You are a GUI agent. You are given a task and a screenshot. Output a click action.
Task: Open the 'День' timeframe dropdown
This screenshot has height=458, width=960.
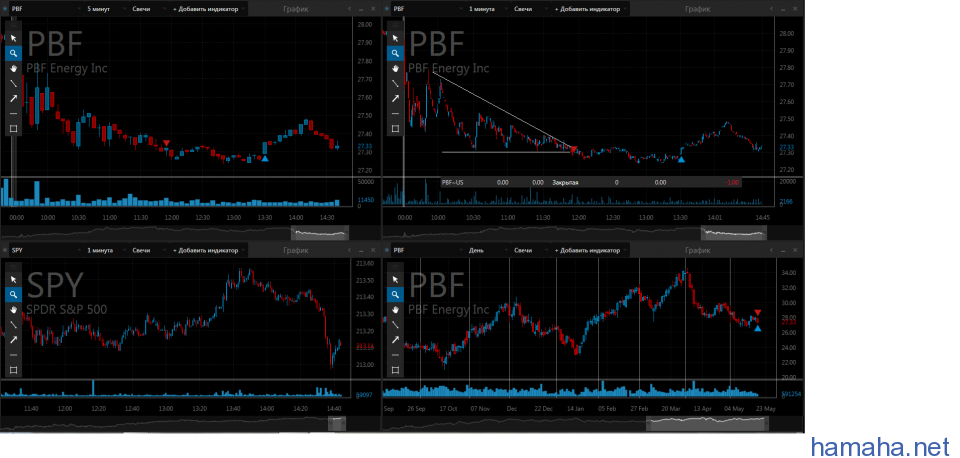pyautogui.click(x=487, y=250)
